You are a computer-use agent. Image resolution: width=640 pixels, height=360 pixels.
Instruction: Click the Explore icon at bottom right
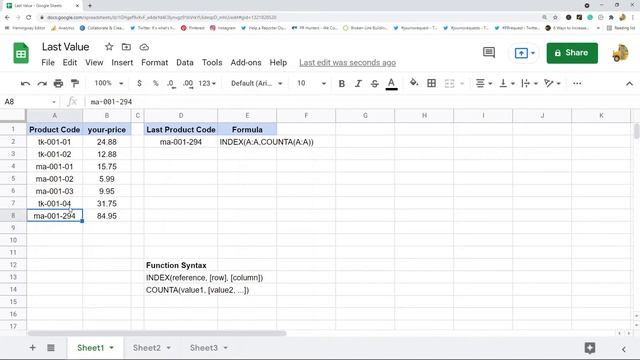pos(589,348)
